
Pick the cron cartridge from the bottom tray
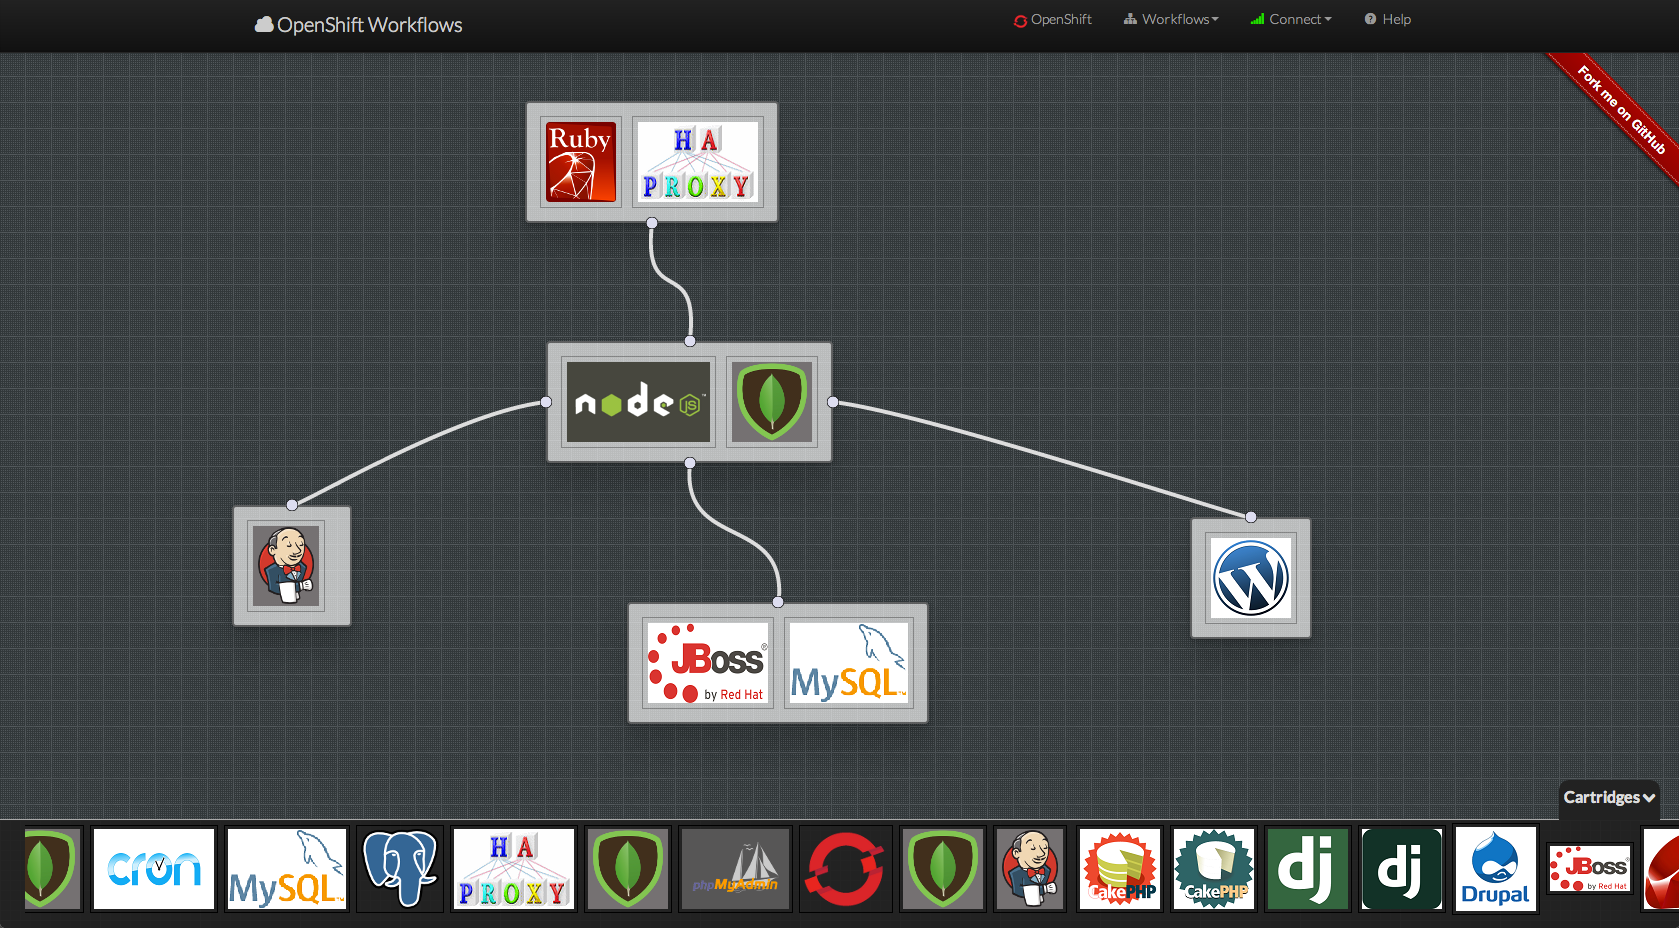click(154, 869)
